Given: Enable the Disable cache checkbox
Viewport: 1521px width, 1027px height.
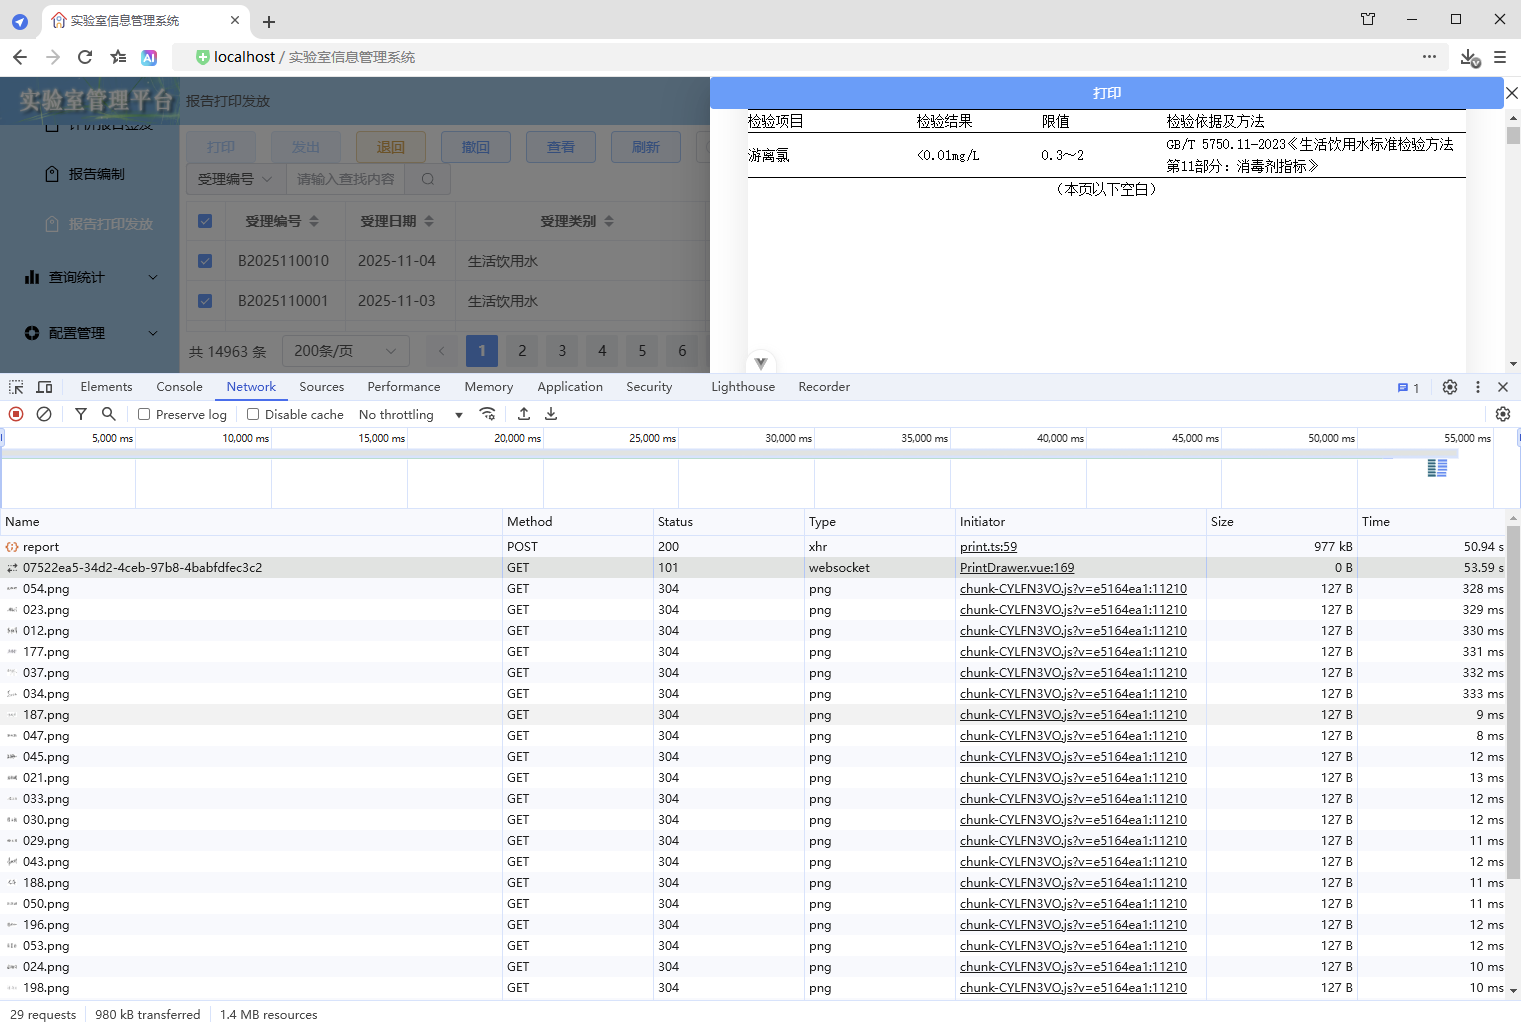Looking at the screenshot, I should click(253, 414).
